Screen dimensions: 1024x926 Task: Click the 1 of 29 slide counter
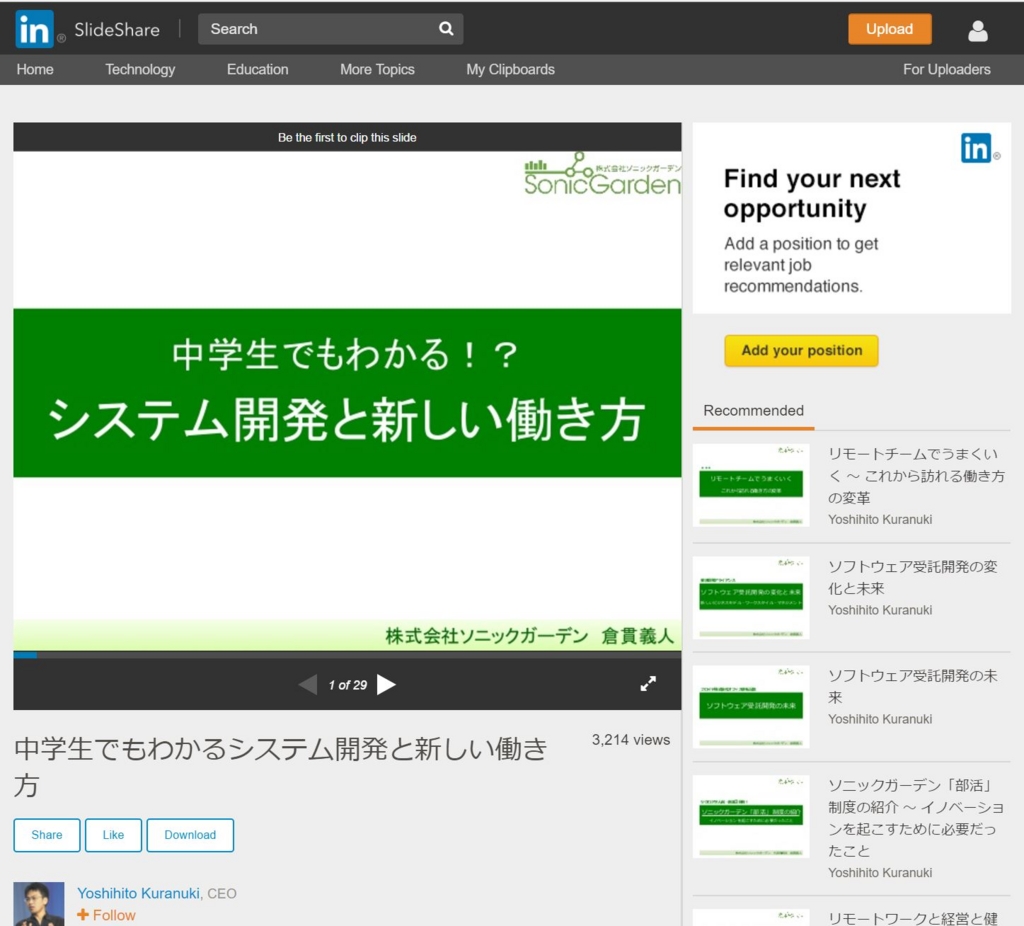pos(347,685)
